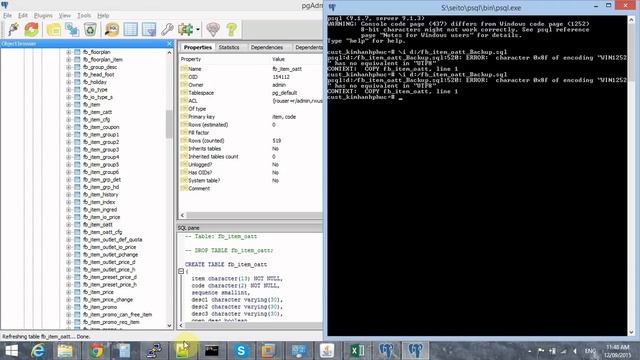
Task: Drop the object using the recycle bin icon
Action: [90, 29]
